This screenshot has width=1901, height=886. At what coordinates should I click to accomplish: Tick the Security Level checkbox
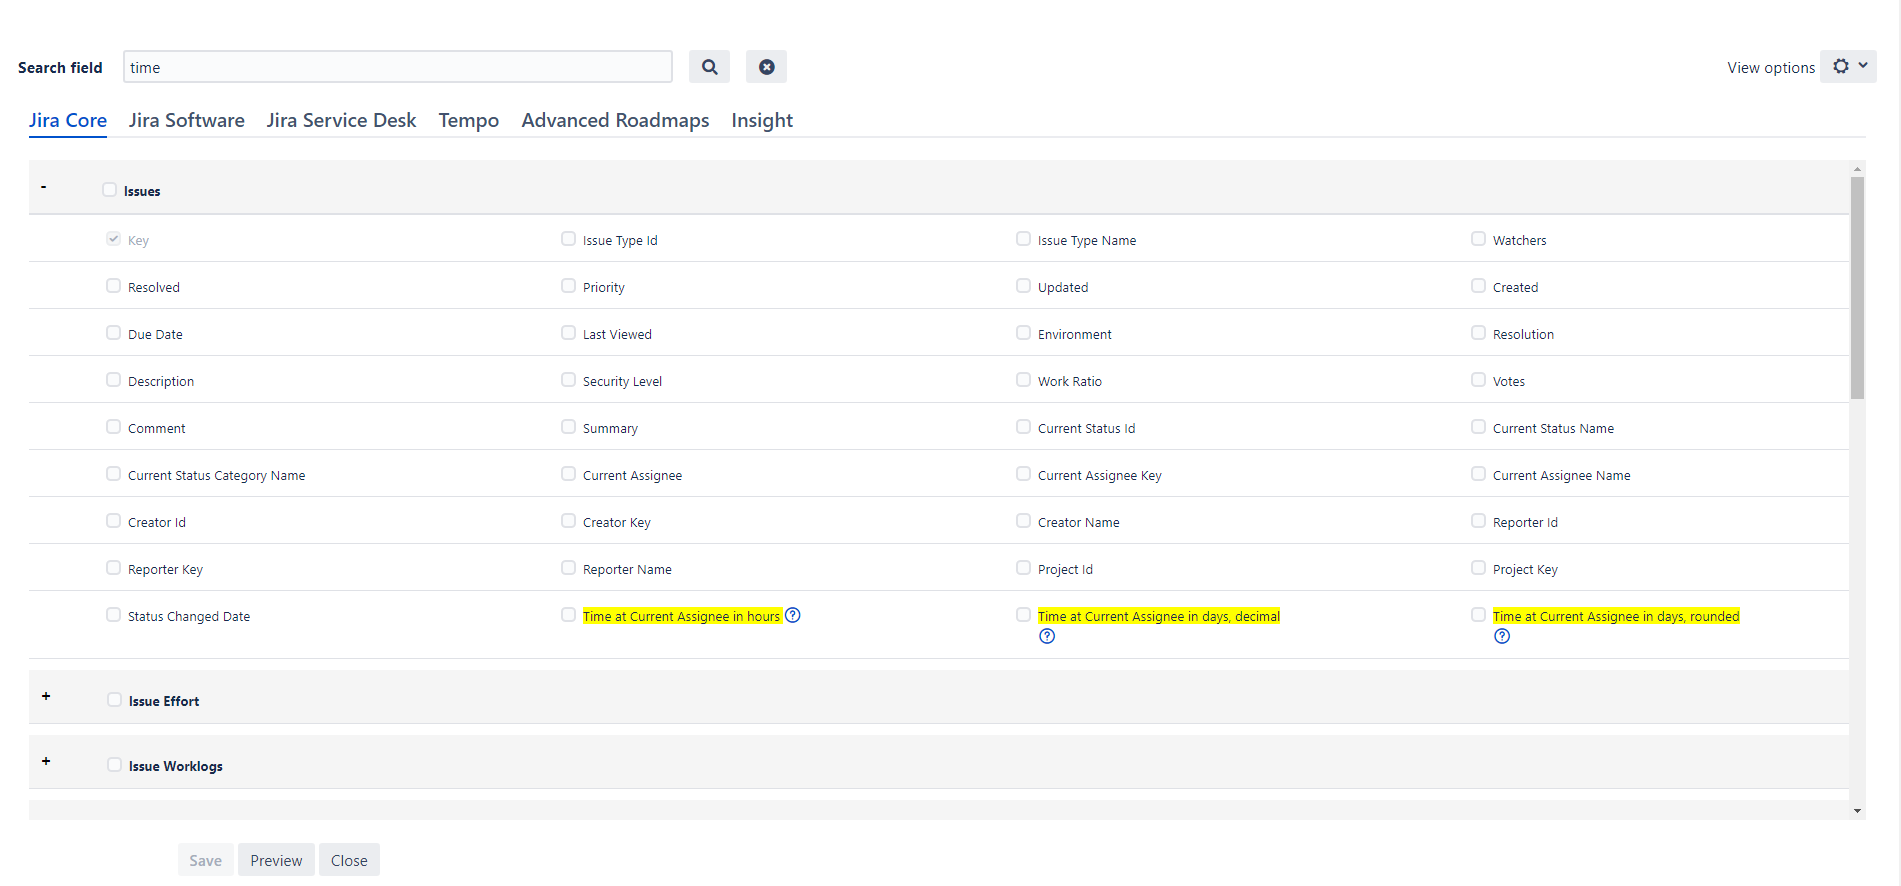(x=569, y=379)
